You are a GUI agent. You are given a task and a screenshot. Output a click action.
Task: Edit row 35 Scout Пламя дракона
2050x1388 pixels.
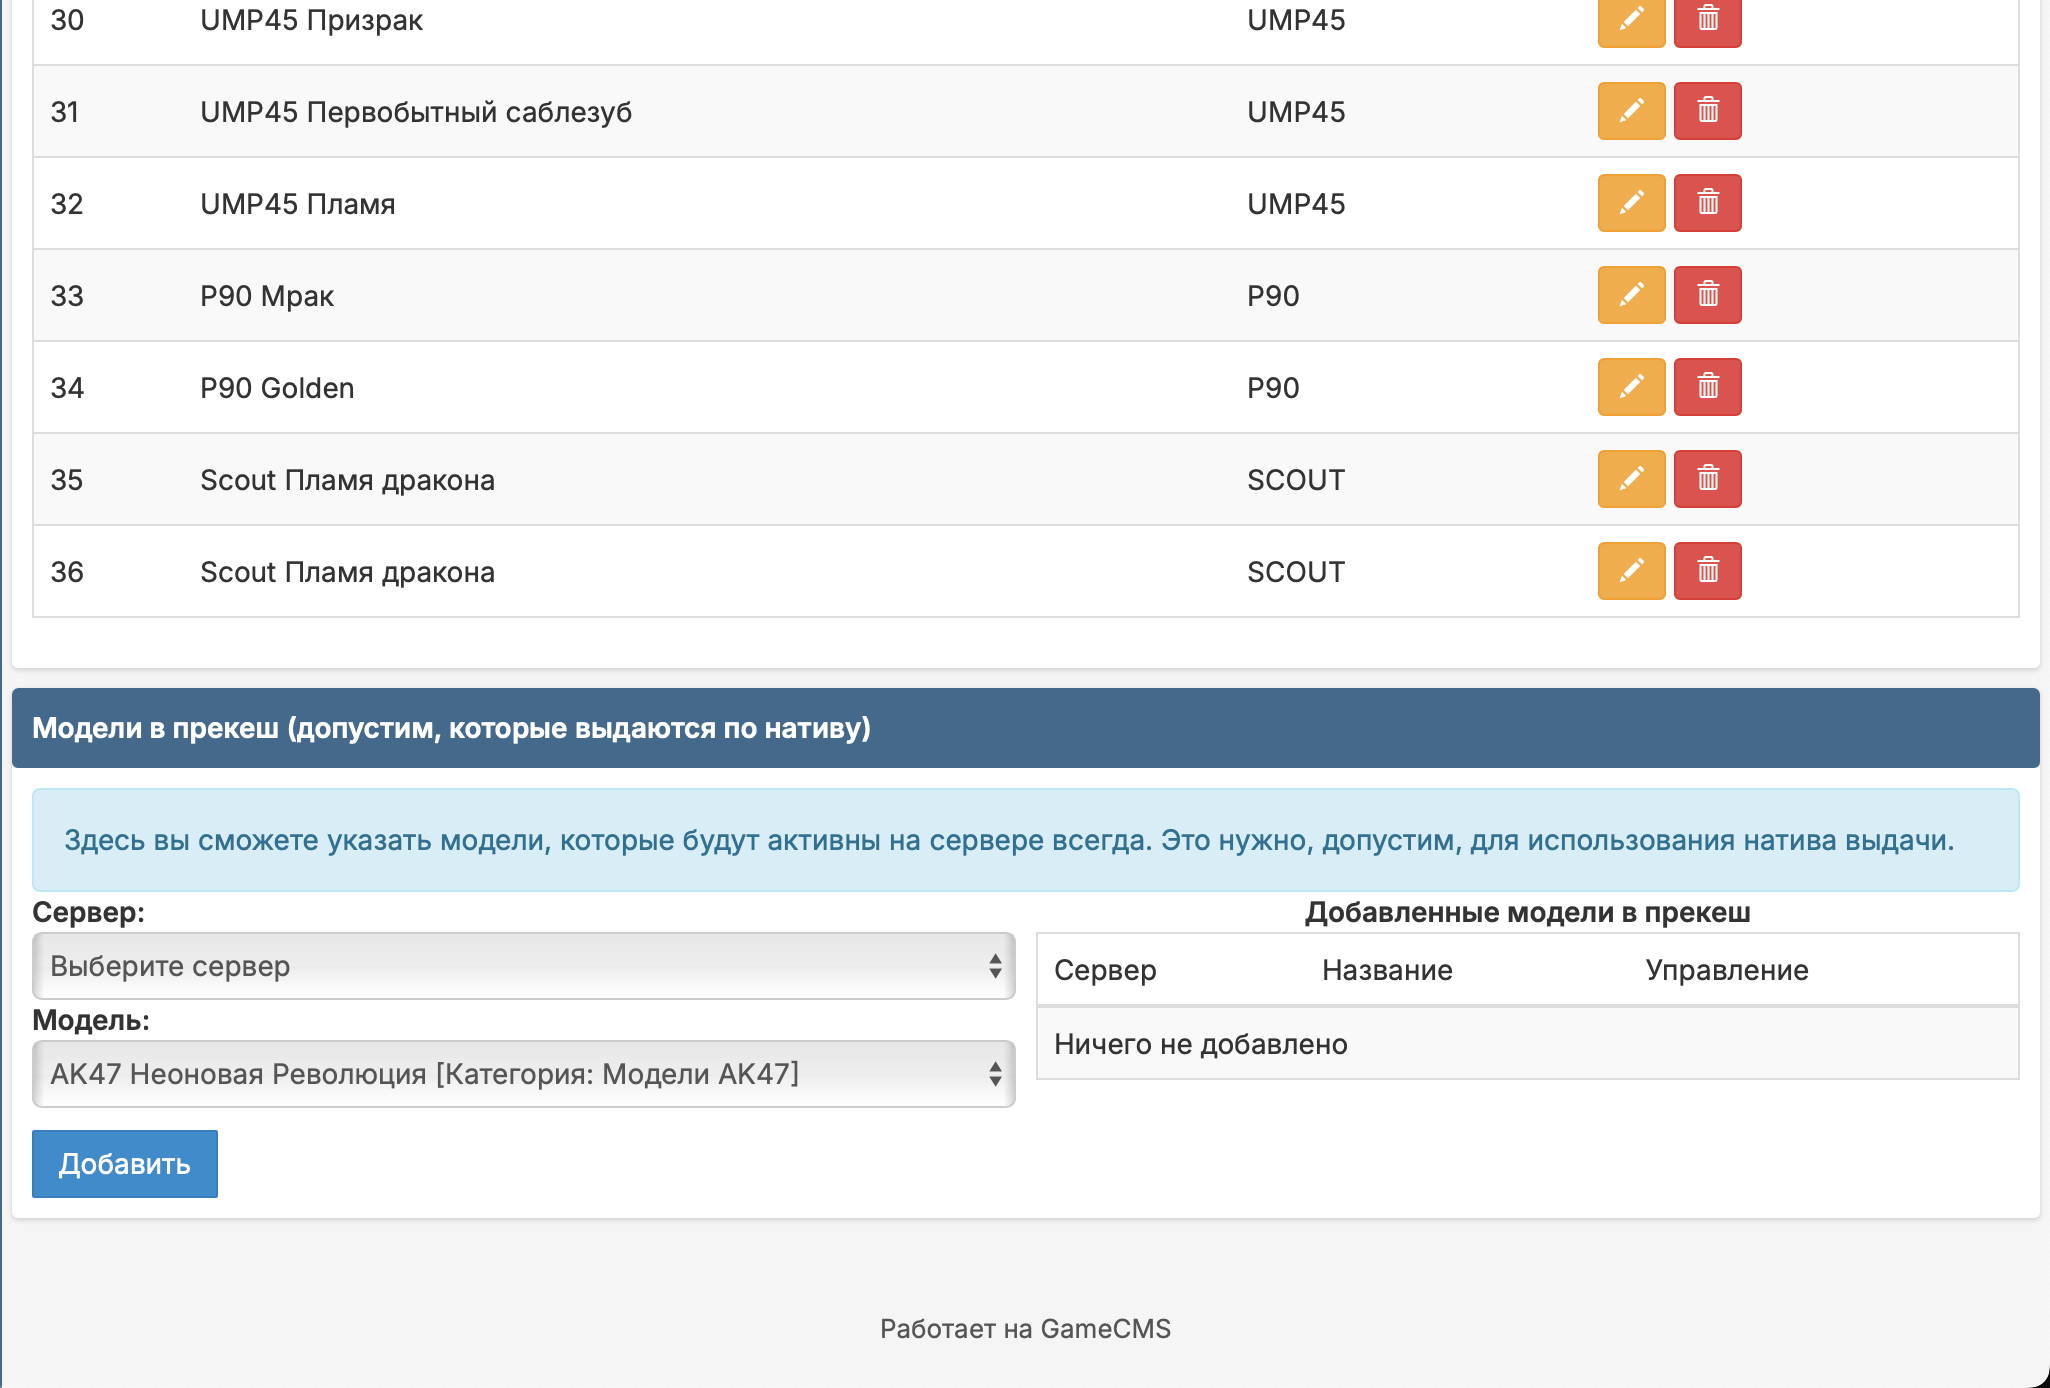[1631, 479]
